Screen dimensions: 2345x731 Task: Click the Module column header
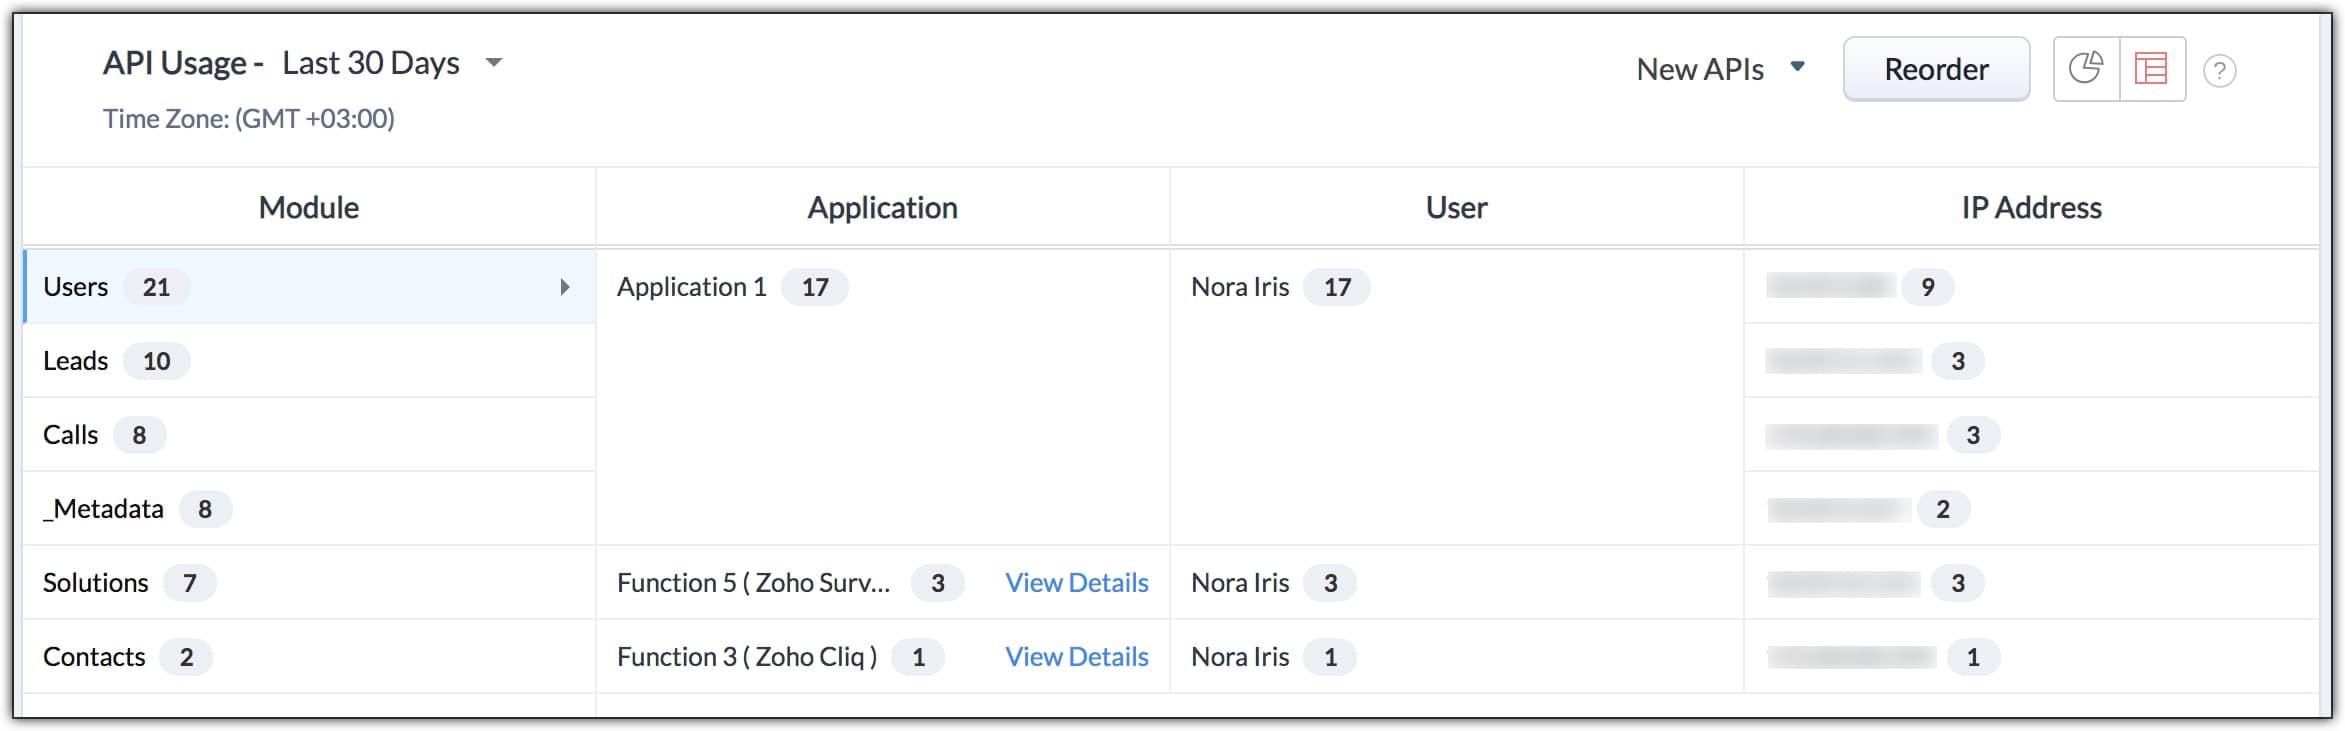(308, 207)
